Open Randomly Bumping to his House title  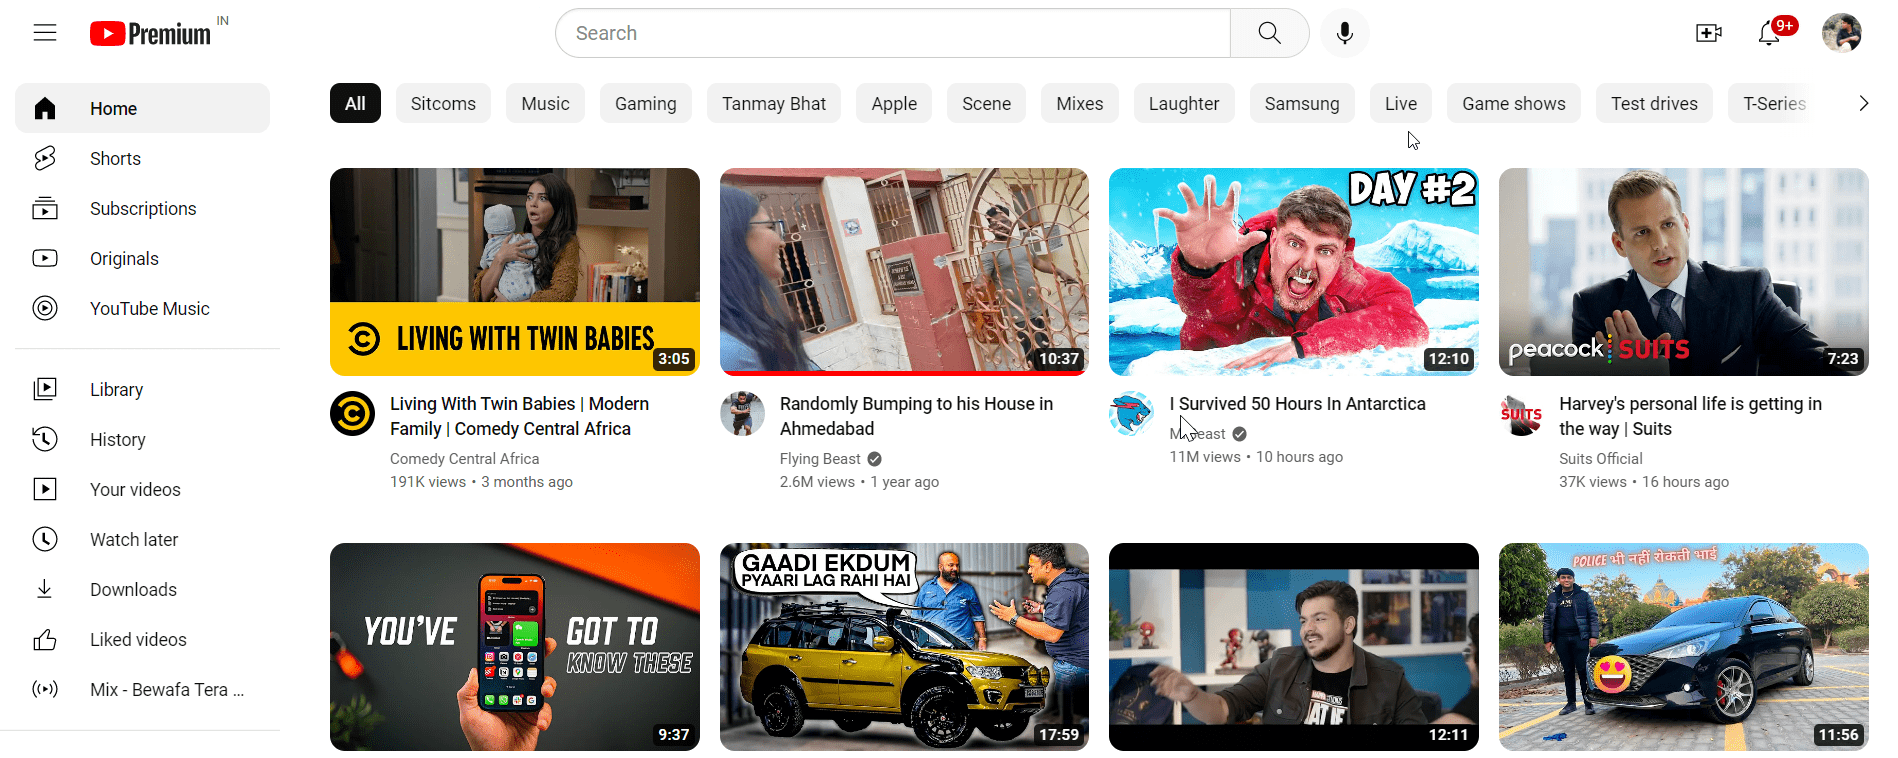click(x=916, y=416)
